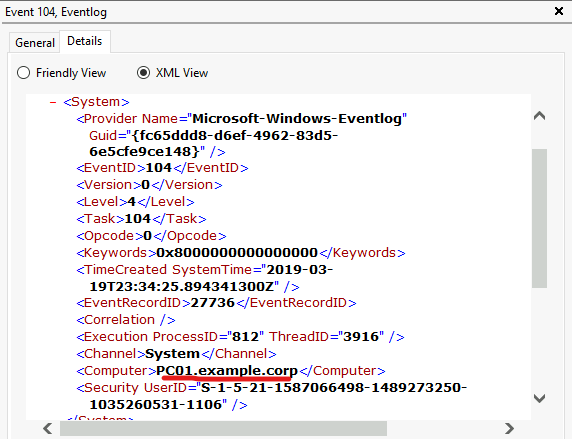
Task: Click the scroll up arrow
Action: [539, 116]
